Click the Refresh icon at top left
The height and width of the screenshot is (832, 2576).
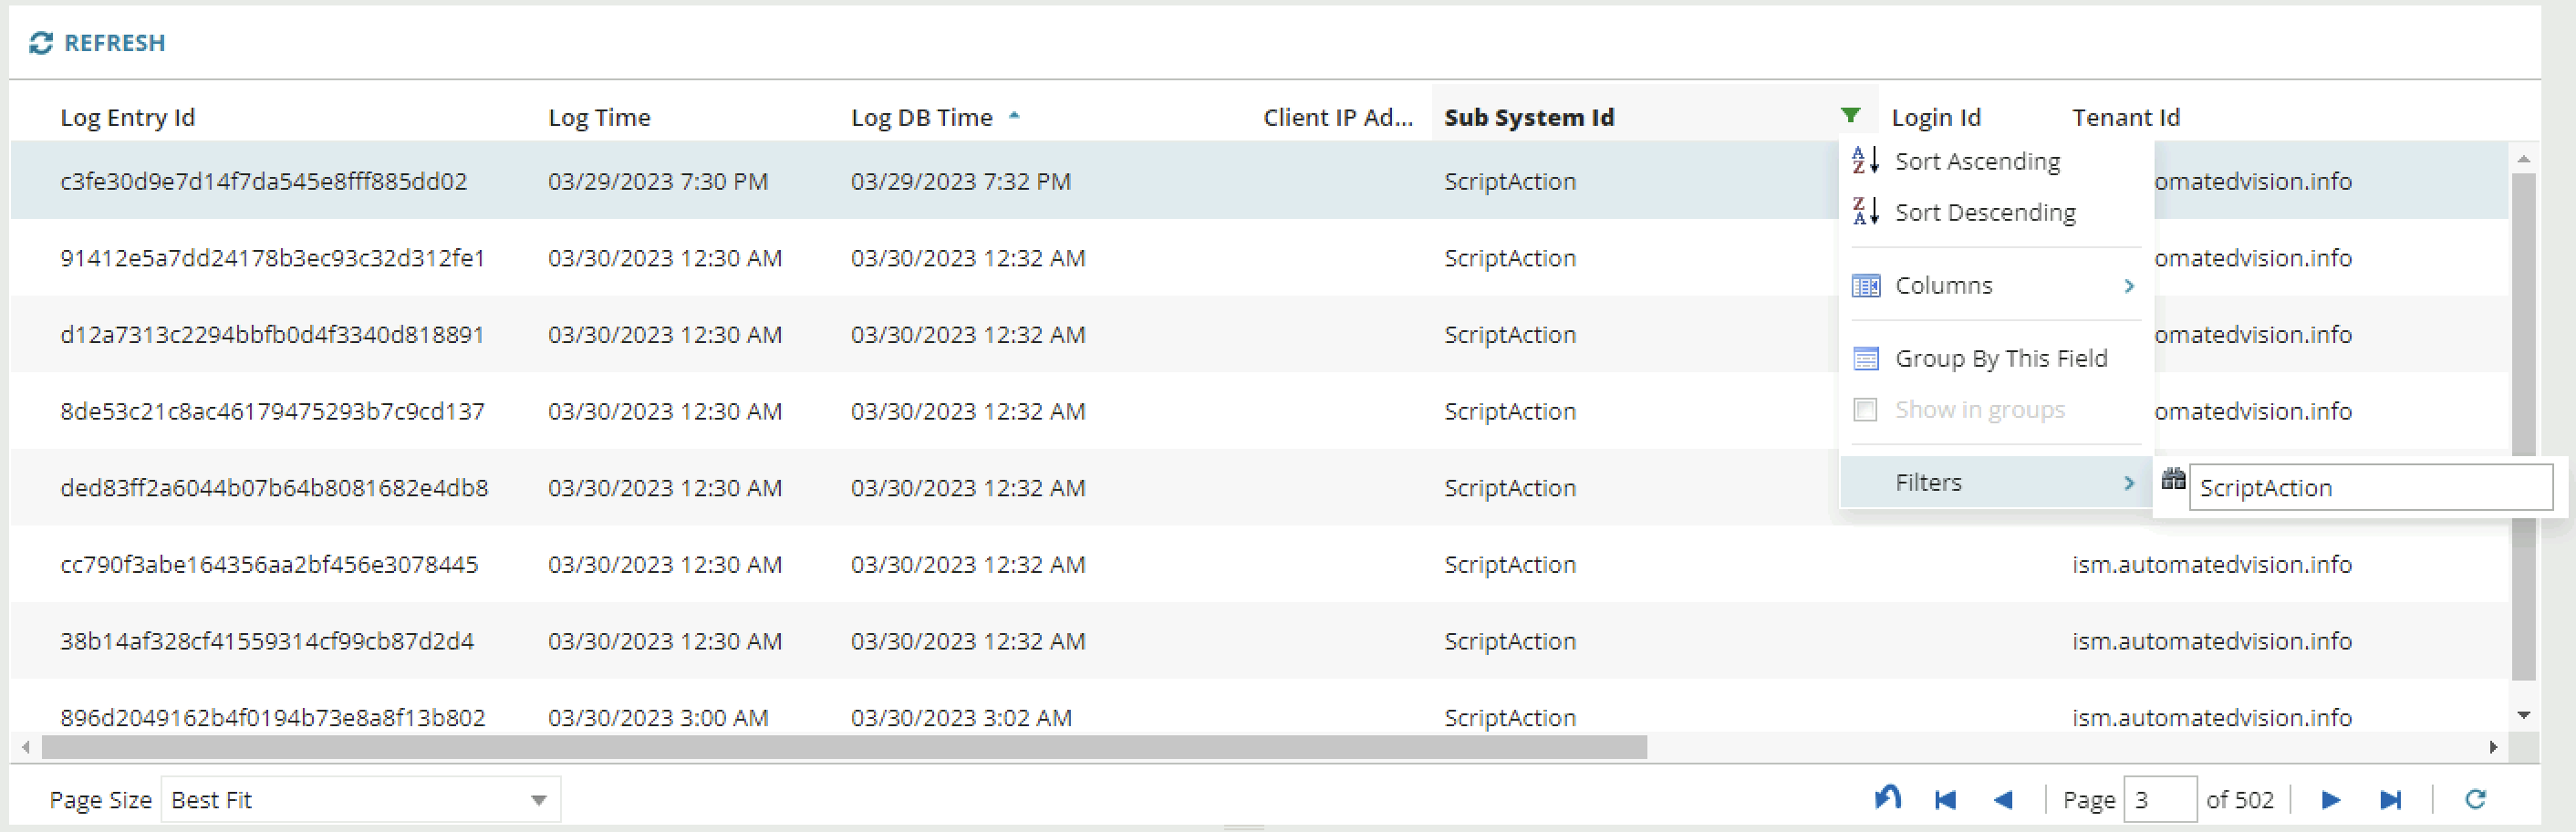click(x=41, y=43)
